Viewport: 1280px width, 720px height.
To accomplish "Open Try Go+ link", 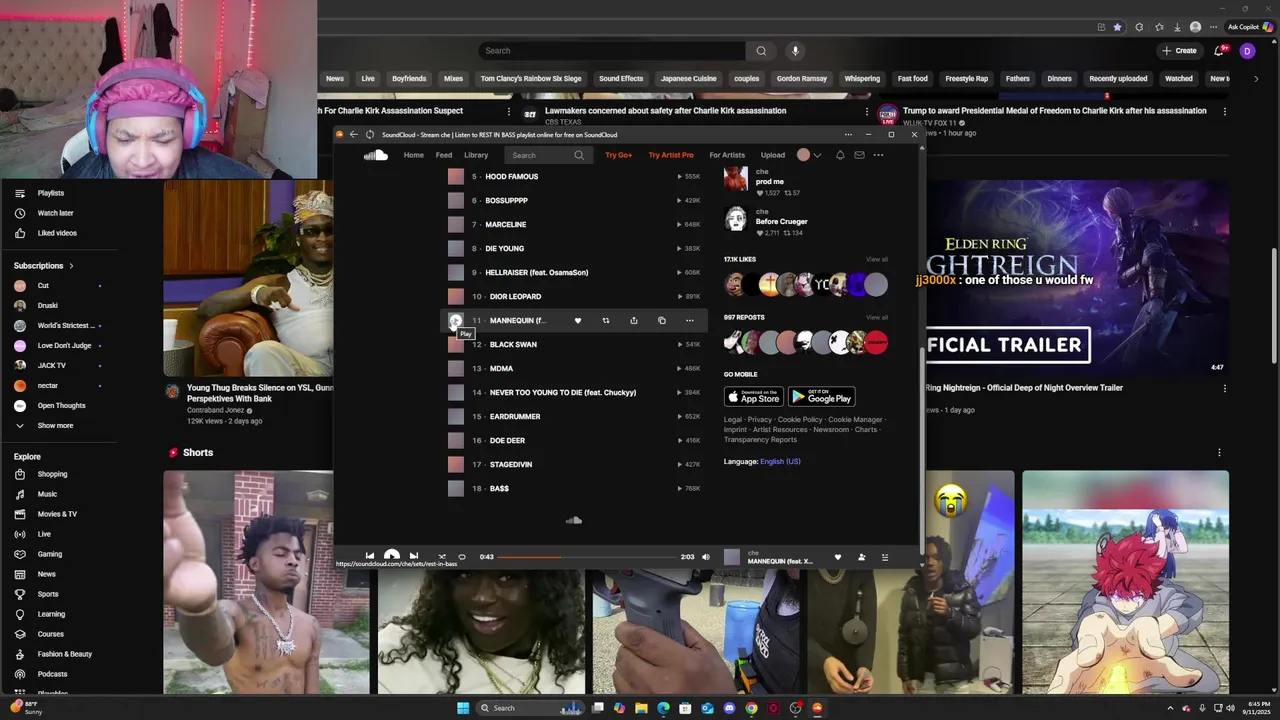I will 618,155.
